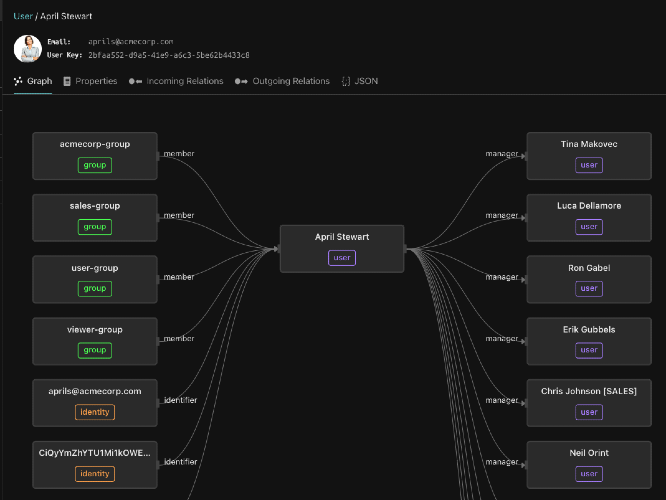Click the Incoming Relations arrow icon
This screenshot has width=666, height=500.
coord(135,81)
